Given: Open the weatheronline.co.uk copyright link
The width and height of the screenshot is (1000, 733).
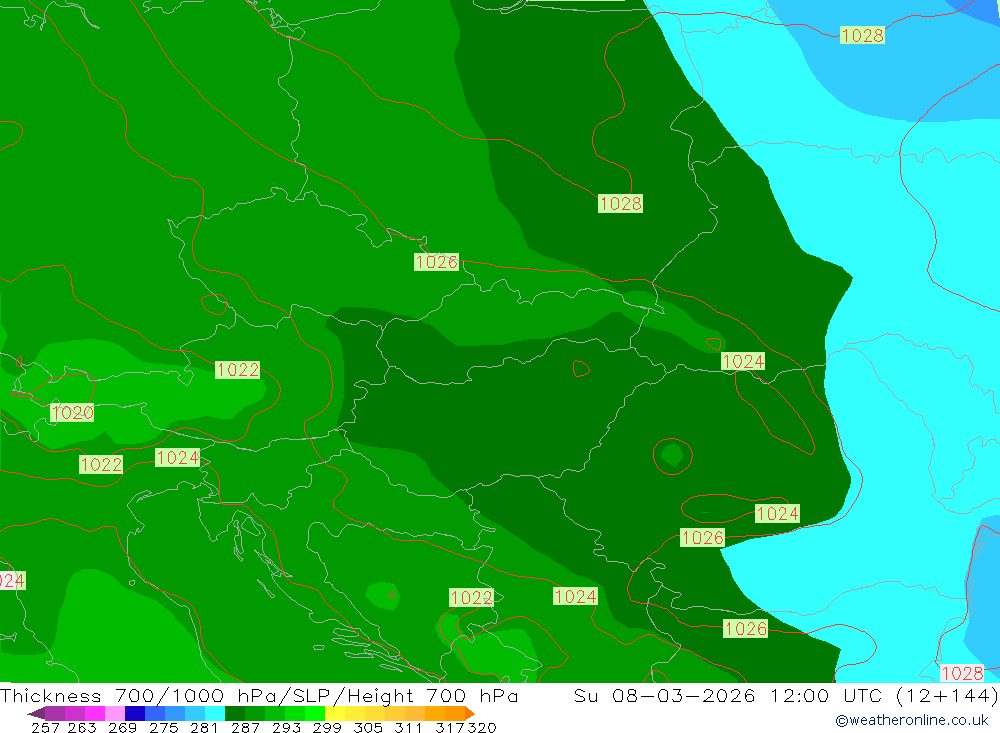Looking at the screenshot, I should point(911,720).
